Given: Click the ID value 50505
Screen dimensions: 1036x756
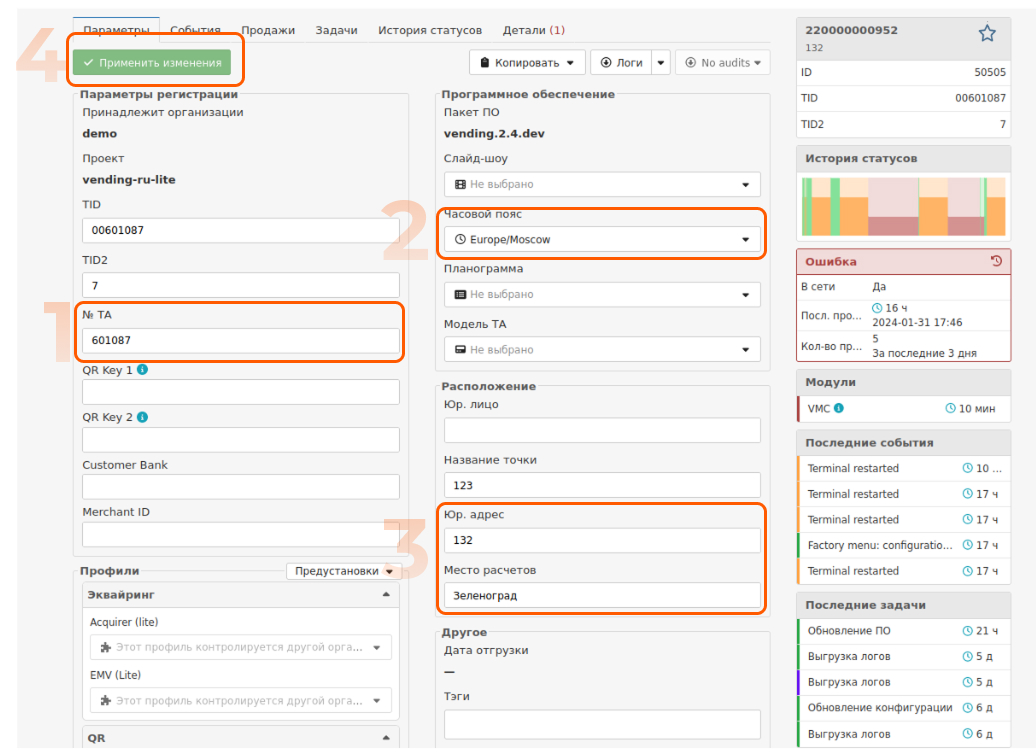Looking at the screenshot, I should point(990,72).
